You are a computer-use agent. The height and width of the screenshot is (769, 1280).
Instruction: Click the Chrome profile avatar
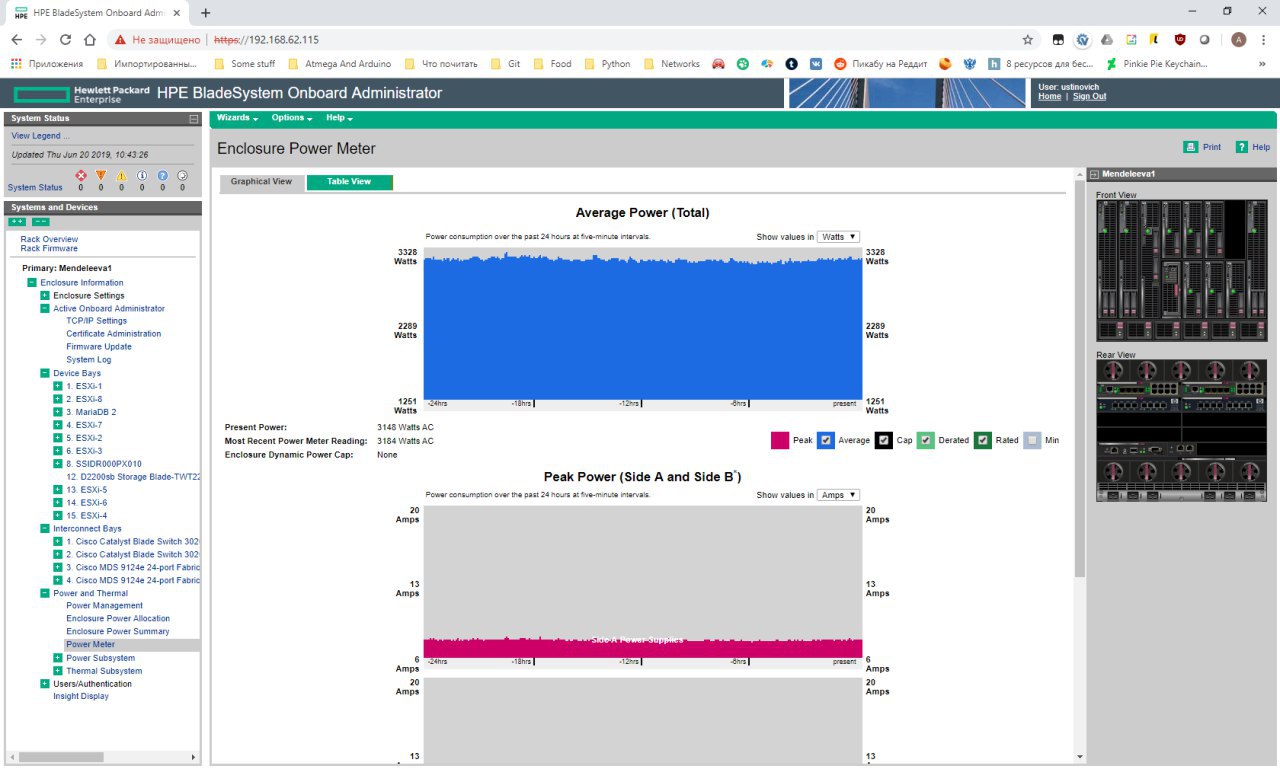tap(1239, 40)
